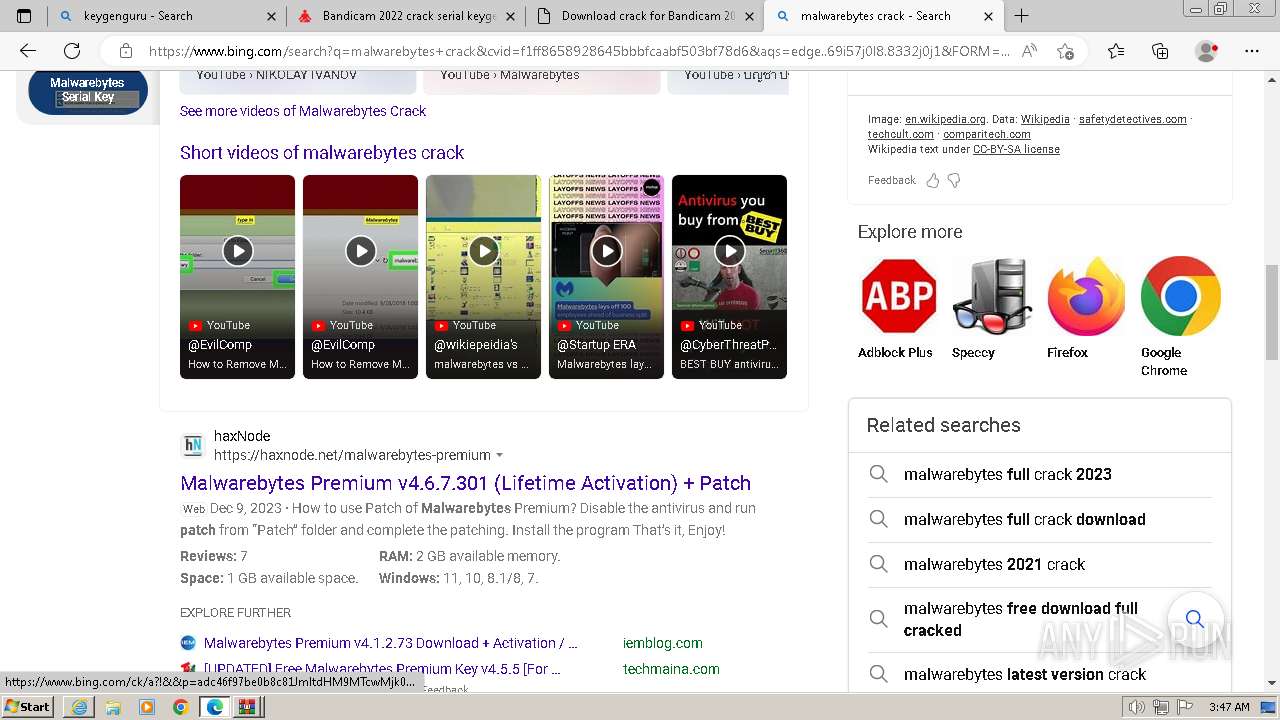
Task: Search malwarebytes latest version crack
Action: tap(1025, 674)
